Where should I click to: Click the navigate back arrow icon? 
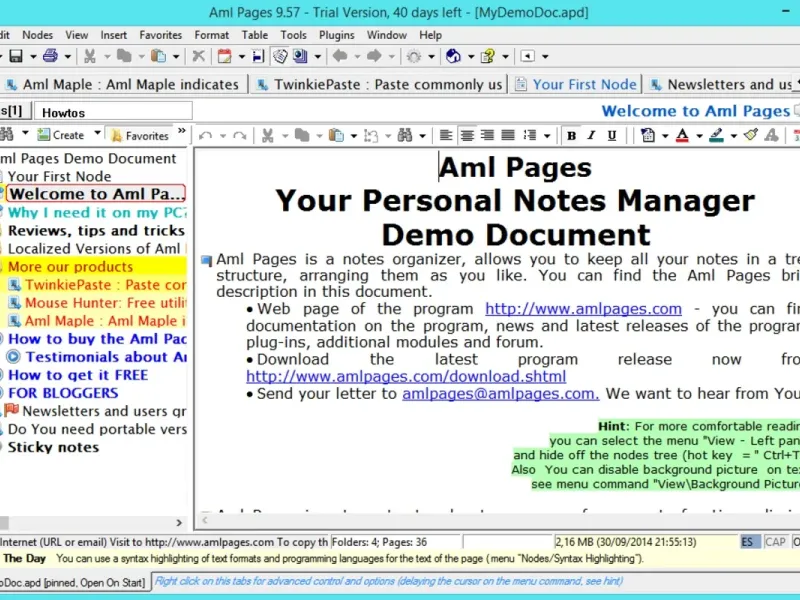pyautogui.click(x=340, y=56)
